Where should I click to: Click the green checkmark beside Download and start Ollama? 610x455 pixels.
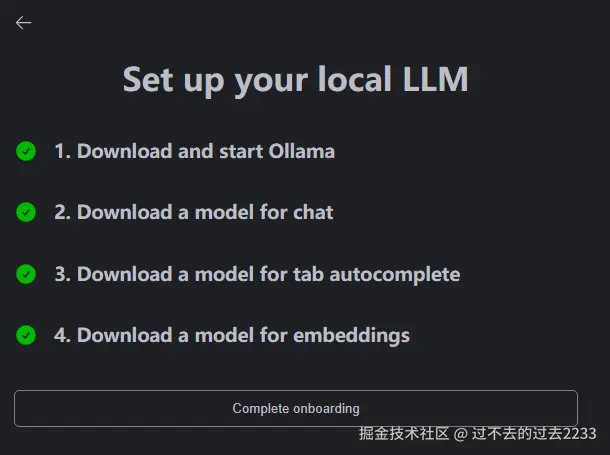click(26, 151)
